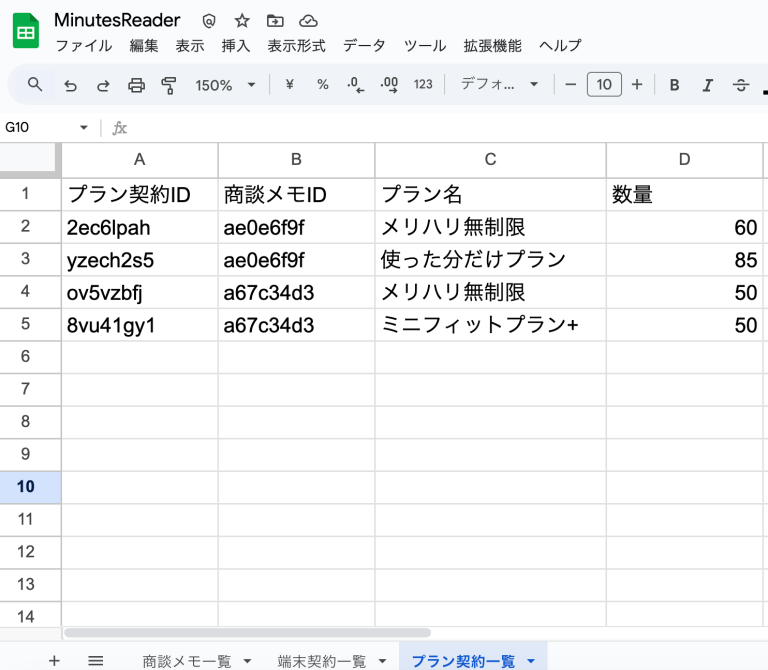Open more number formats (123)
This screenshot has width=768, height=670.
423,85
